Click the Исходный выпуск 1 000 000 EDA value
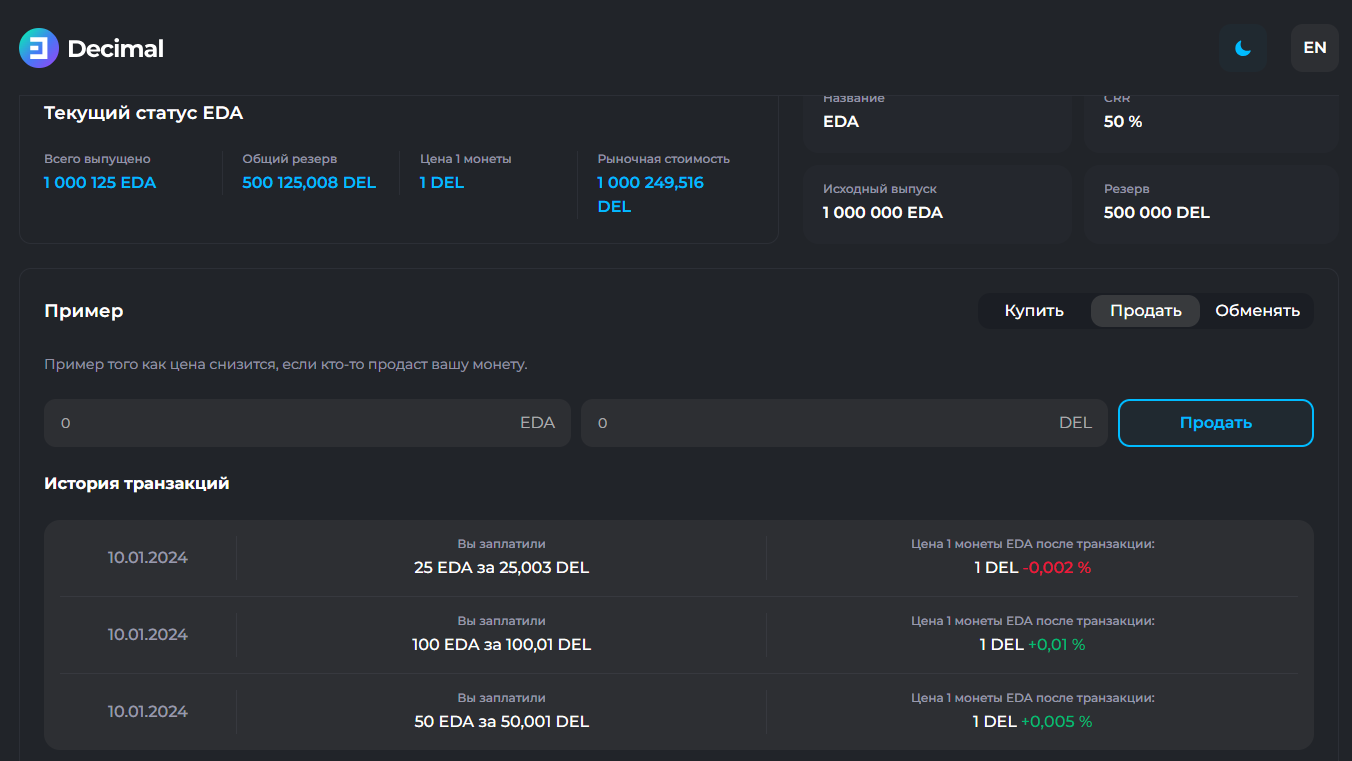Image resolution: width=1352 pixels, height=761 pixels. 883,213
